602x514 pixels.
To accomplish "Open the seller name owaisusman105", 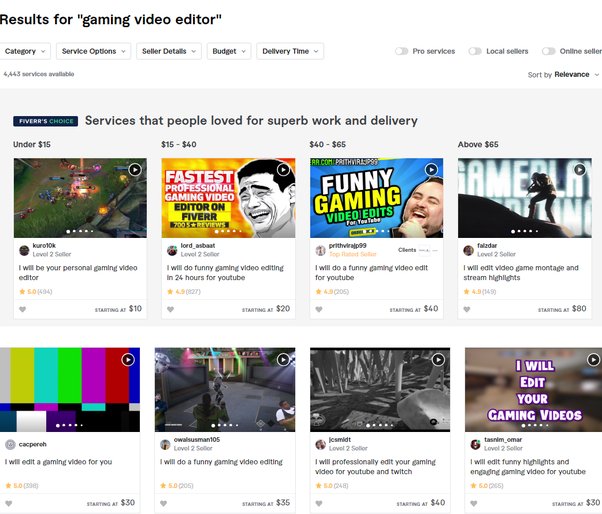I will tap(197, 440).
